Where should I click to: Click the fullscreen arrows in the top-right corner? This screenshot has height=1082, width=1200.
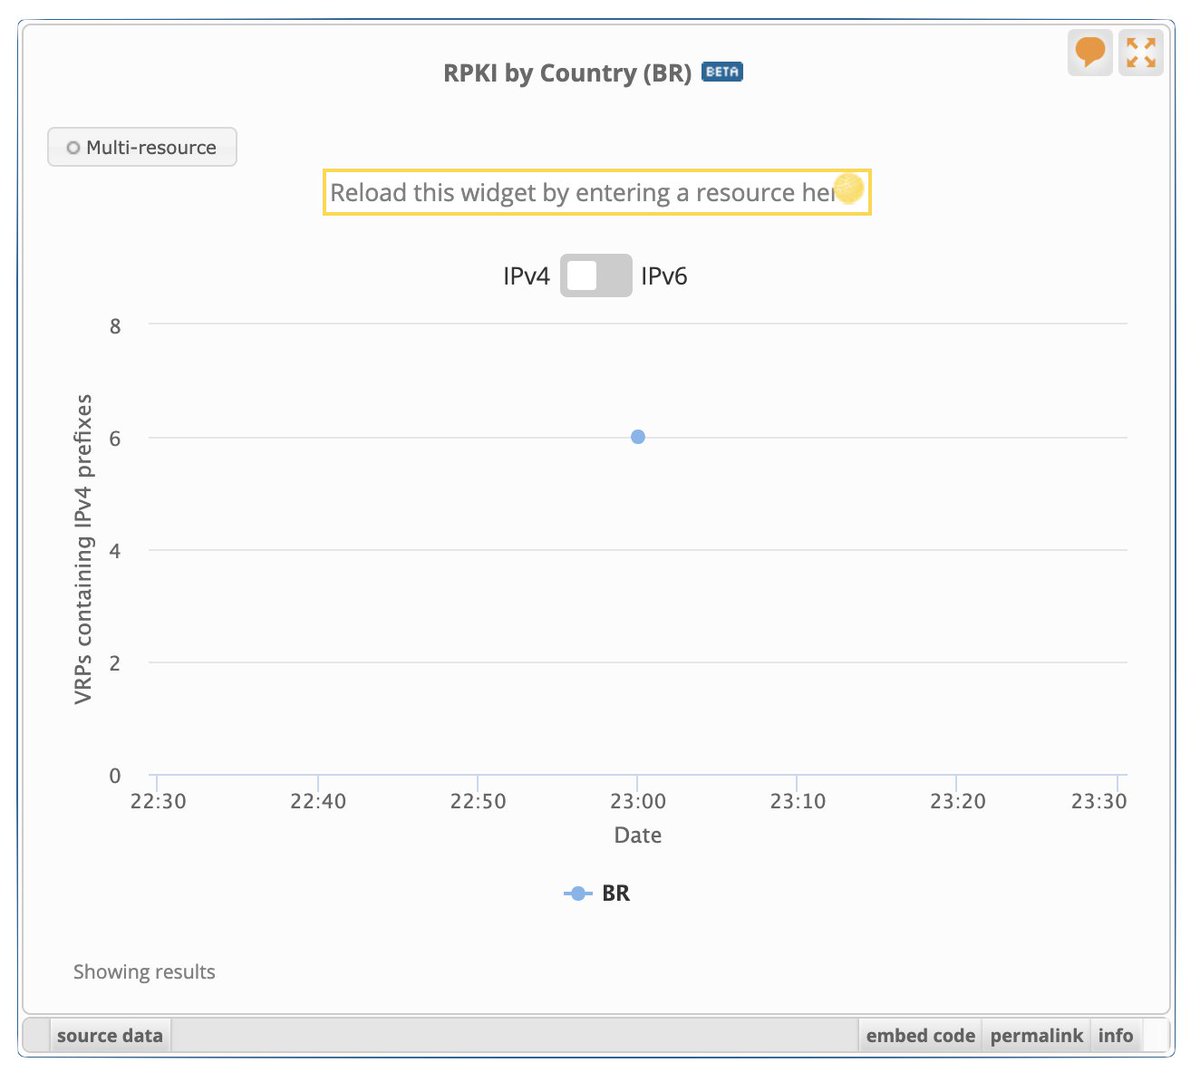click(1140, 52)
